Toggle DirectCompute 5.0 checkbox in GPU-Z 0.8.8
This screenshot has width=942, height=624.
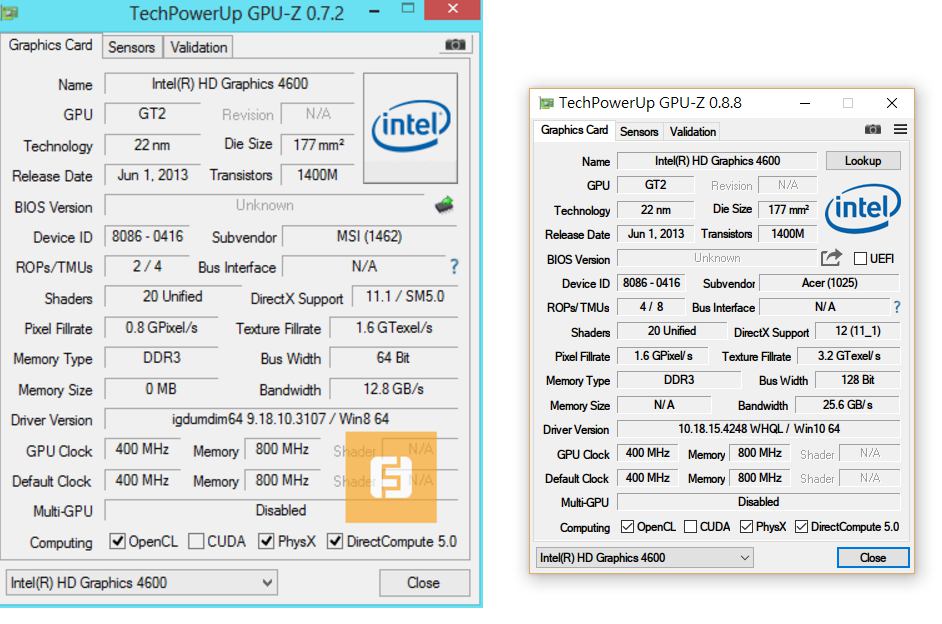tap(801, 527)
